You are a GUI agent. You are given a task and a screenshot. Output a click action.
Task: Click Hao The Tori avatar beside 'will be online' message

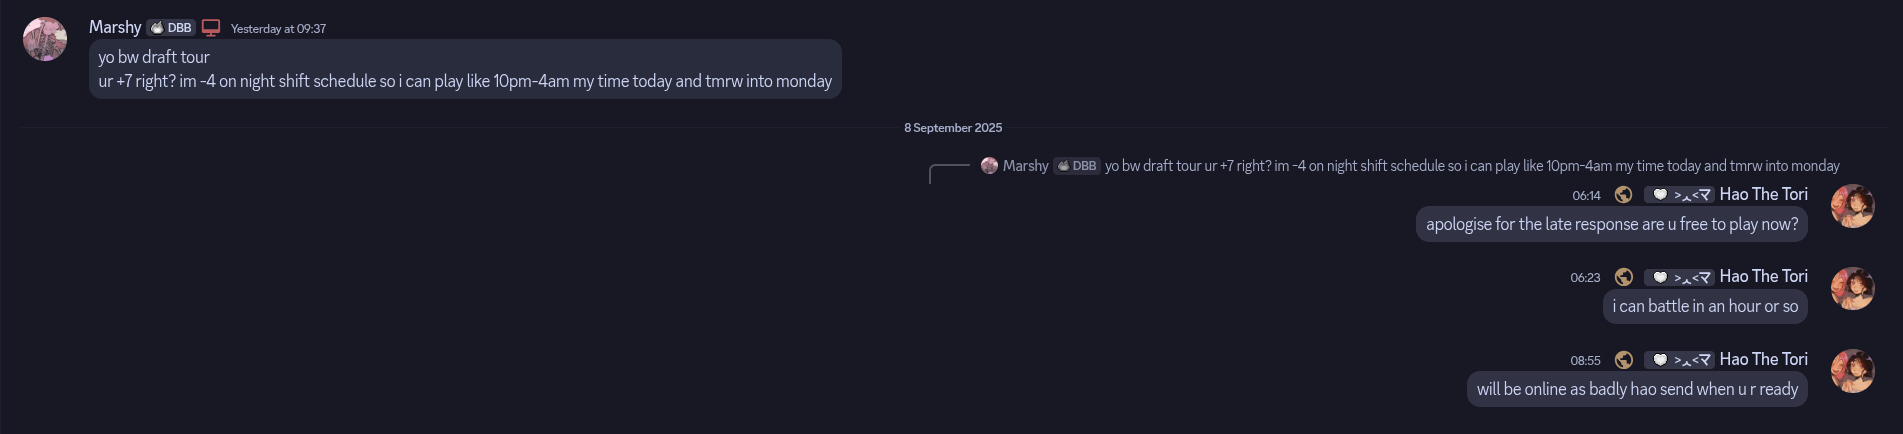[1852, 371]
